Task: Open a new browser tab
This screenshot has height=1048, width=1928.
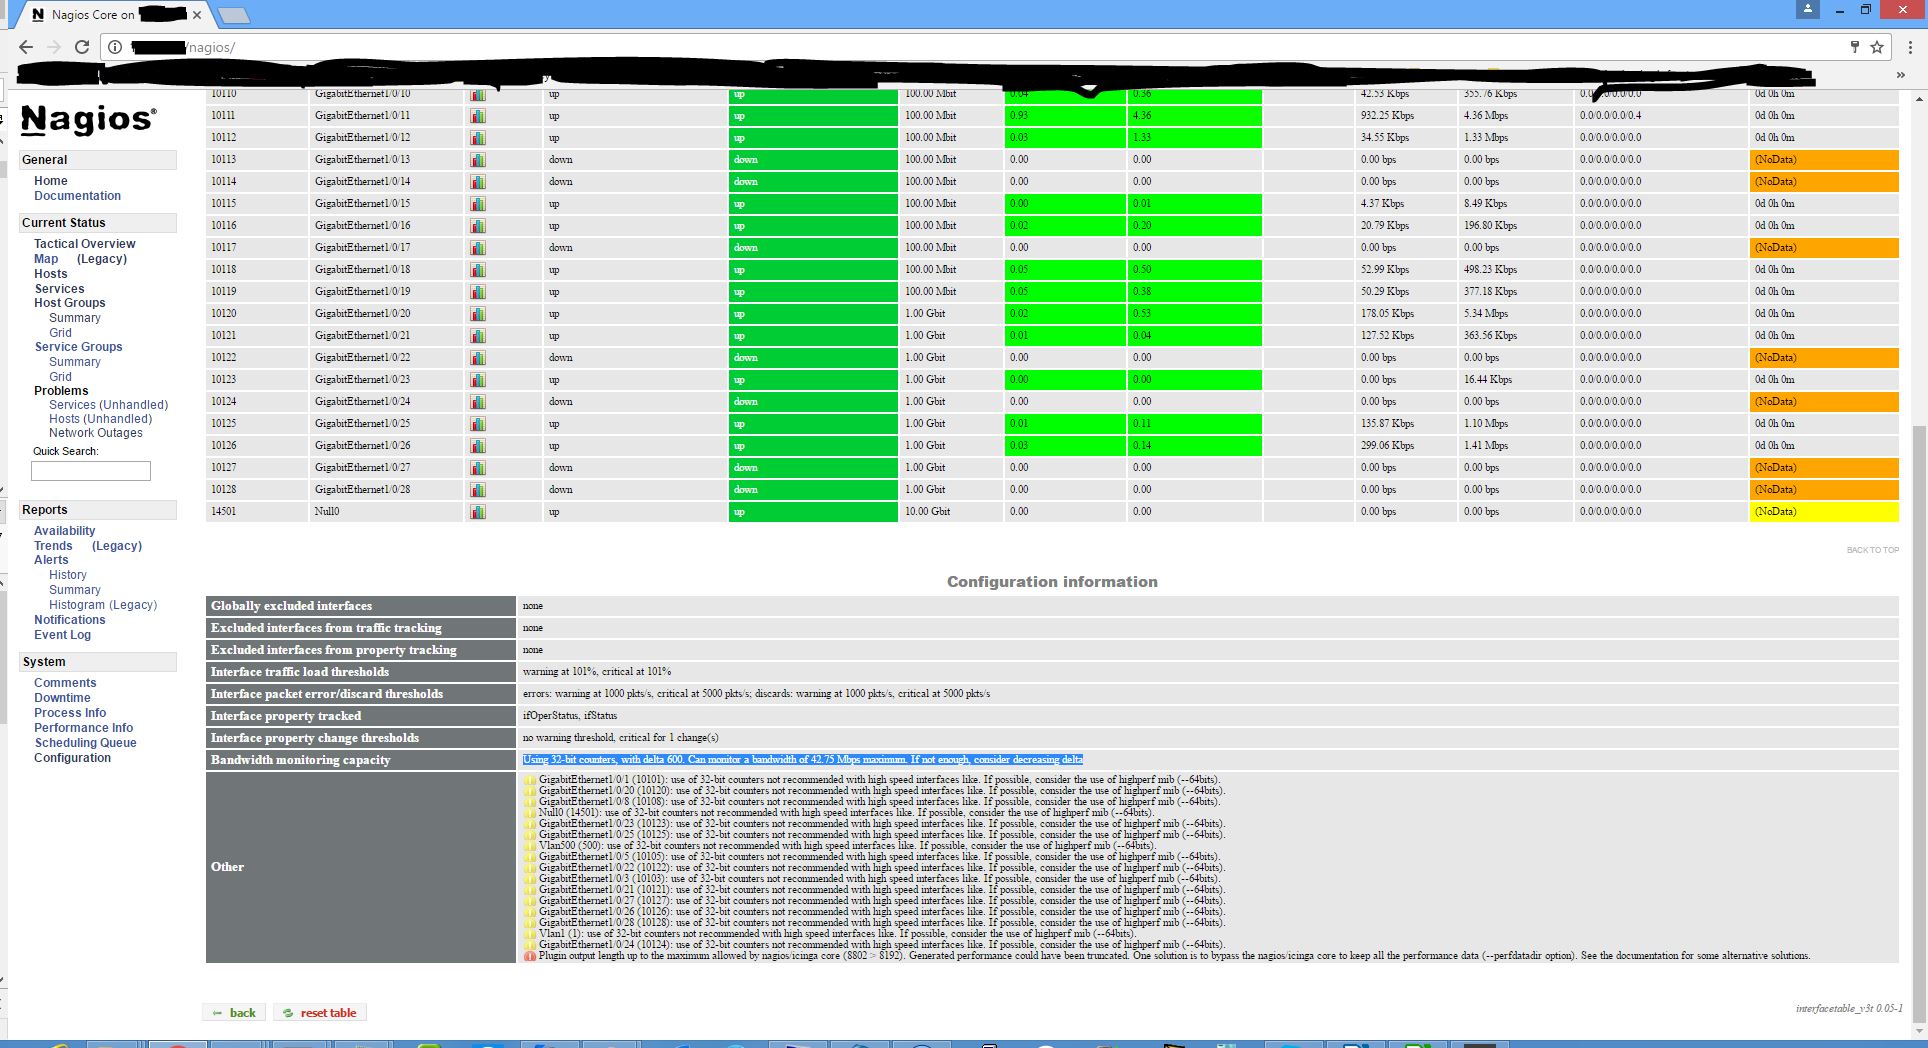Action: 233,15
